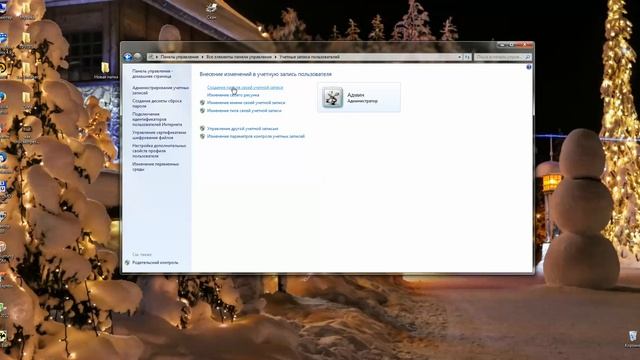Go to Панель управления breadcrumb
This screenshot has height=360, width=640.
(180, 57)
